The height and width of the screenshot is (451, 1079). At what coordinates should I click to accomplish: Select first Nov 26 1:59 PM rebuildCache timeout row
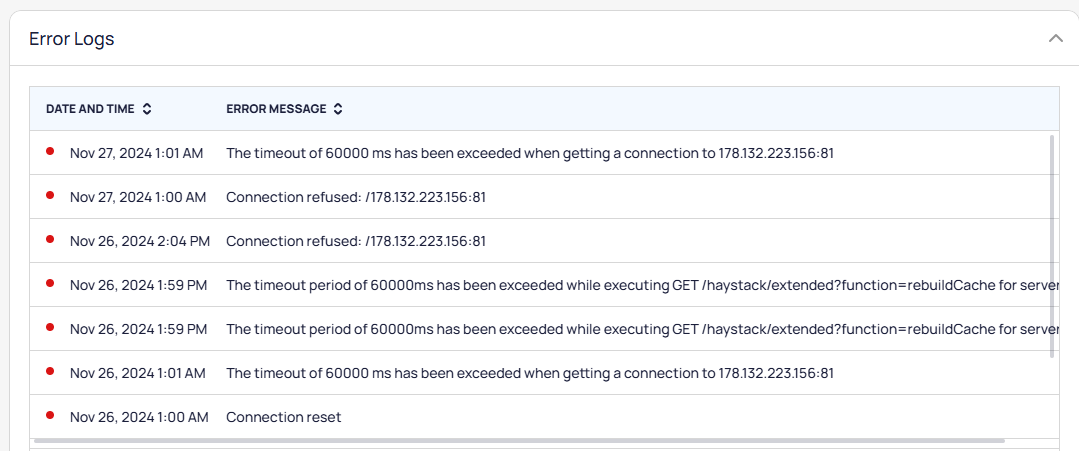[x=544, y=285]
